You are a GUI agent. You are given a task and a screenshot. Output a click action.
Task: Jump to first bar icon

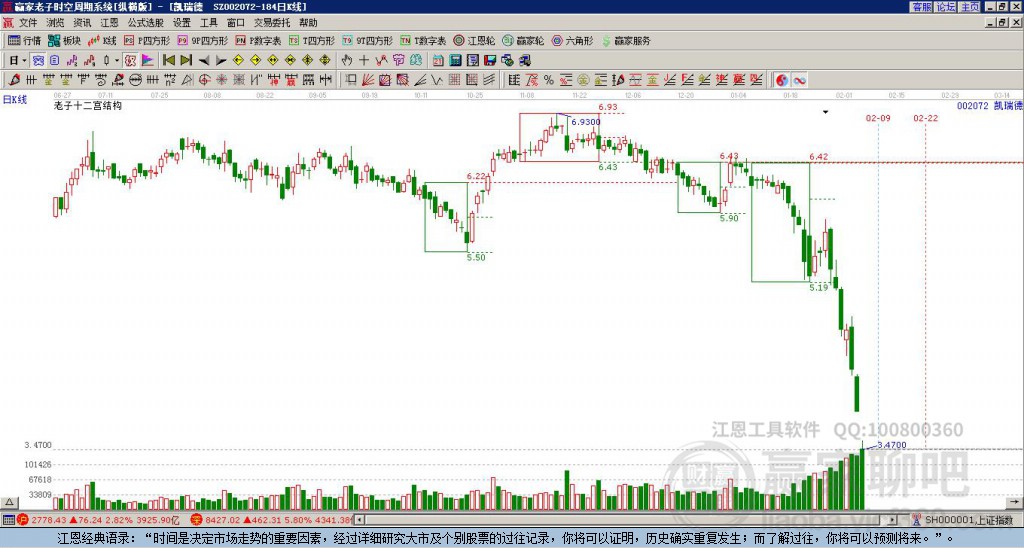coord(168,61)
